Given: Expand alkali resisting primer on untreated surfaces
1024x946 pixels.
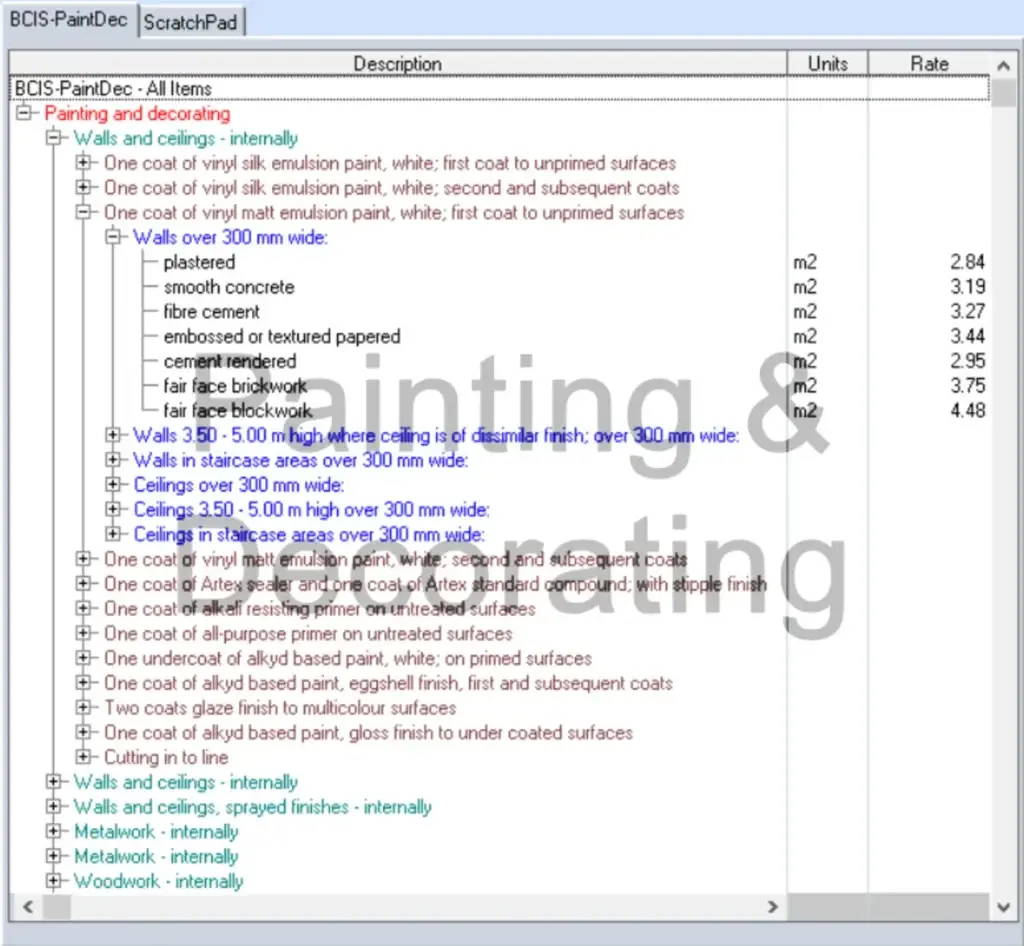Looking at the screenshot, I should tap(83, 608).
